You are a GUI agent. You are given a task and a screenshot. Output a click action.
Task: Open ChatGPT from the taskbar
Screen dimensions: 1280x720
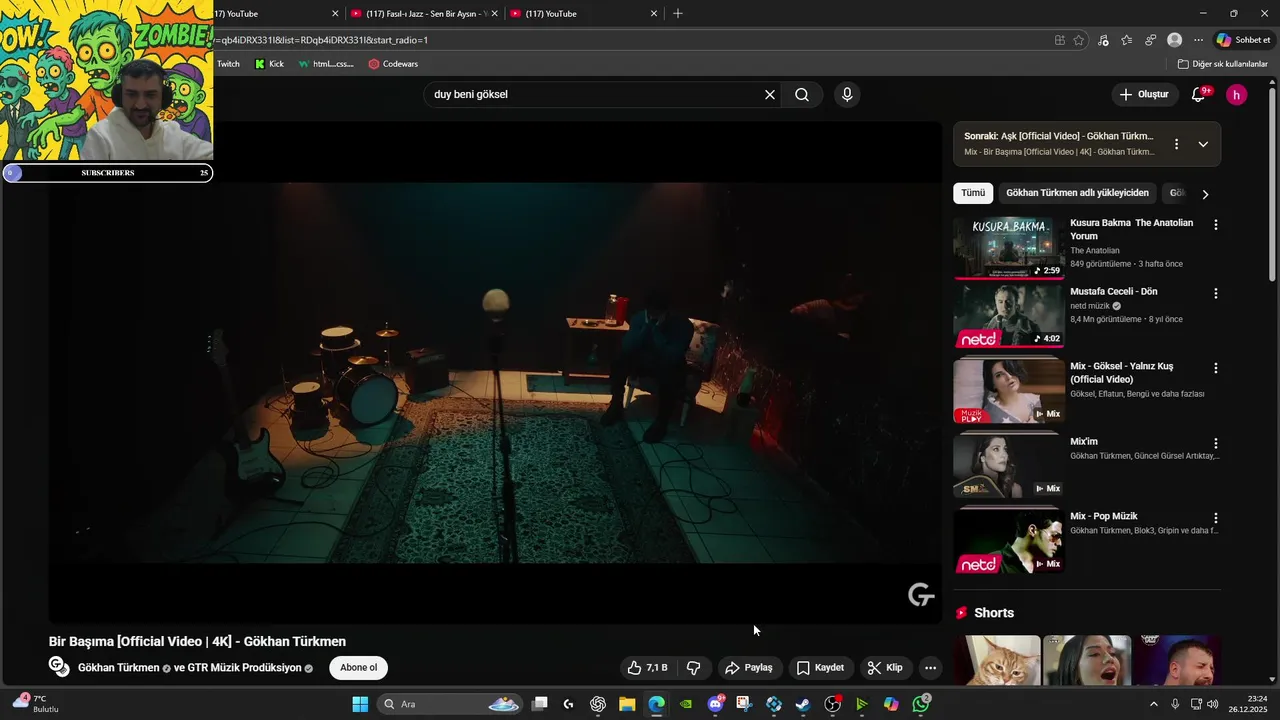pos(598,704)
